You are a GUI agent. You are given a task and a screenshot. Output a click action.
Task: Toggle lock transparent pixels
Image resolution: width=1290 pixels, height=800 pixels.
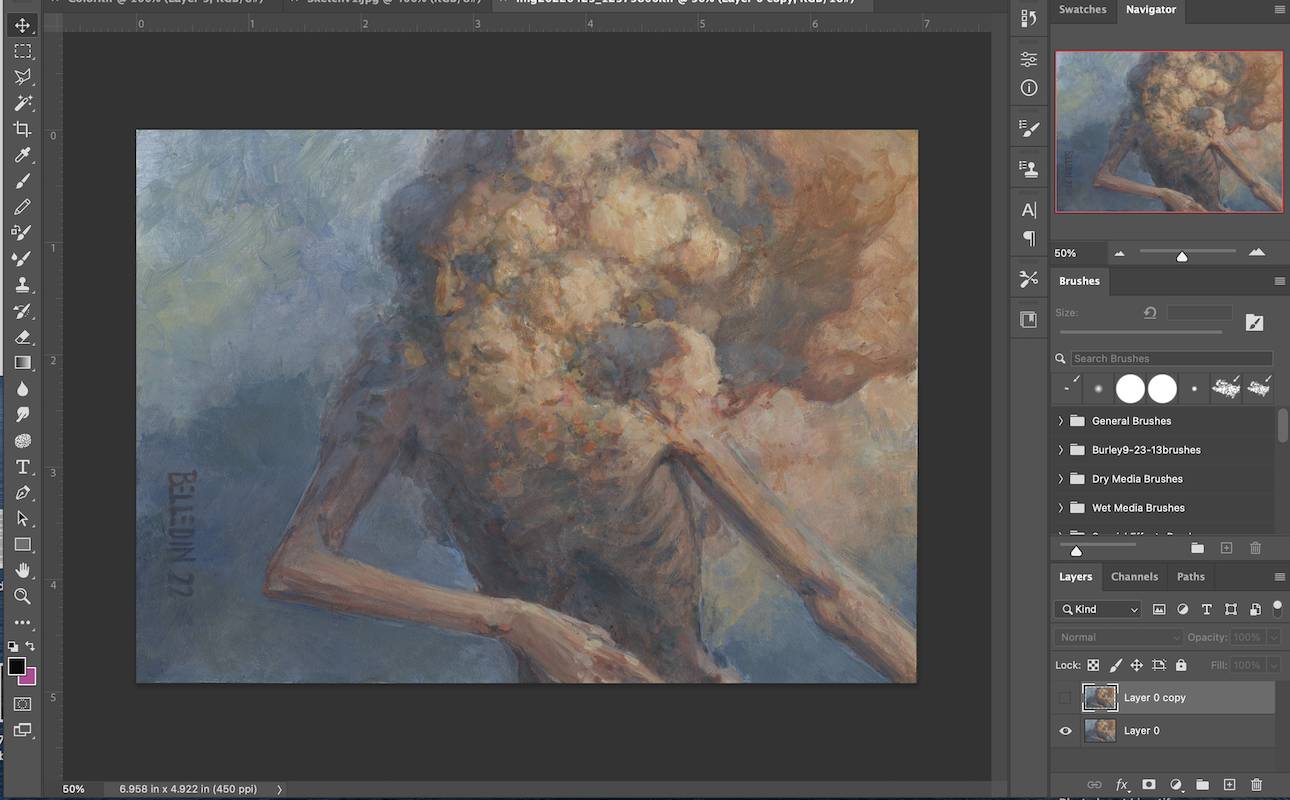point(1093,665)
